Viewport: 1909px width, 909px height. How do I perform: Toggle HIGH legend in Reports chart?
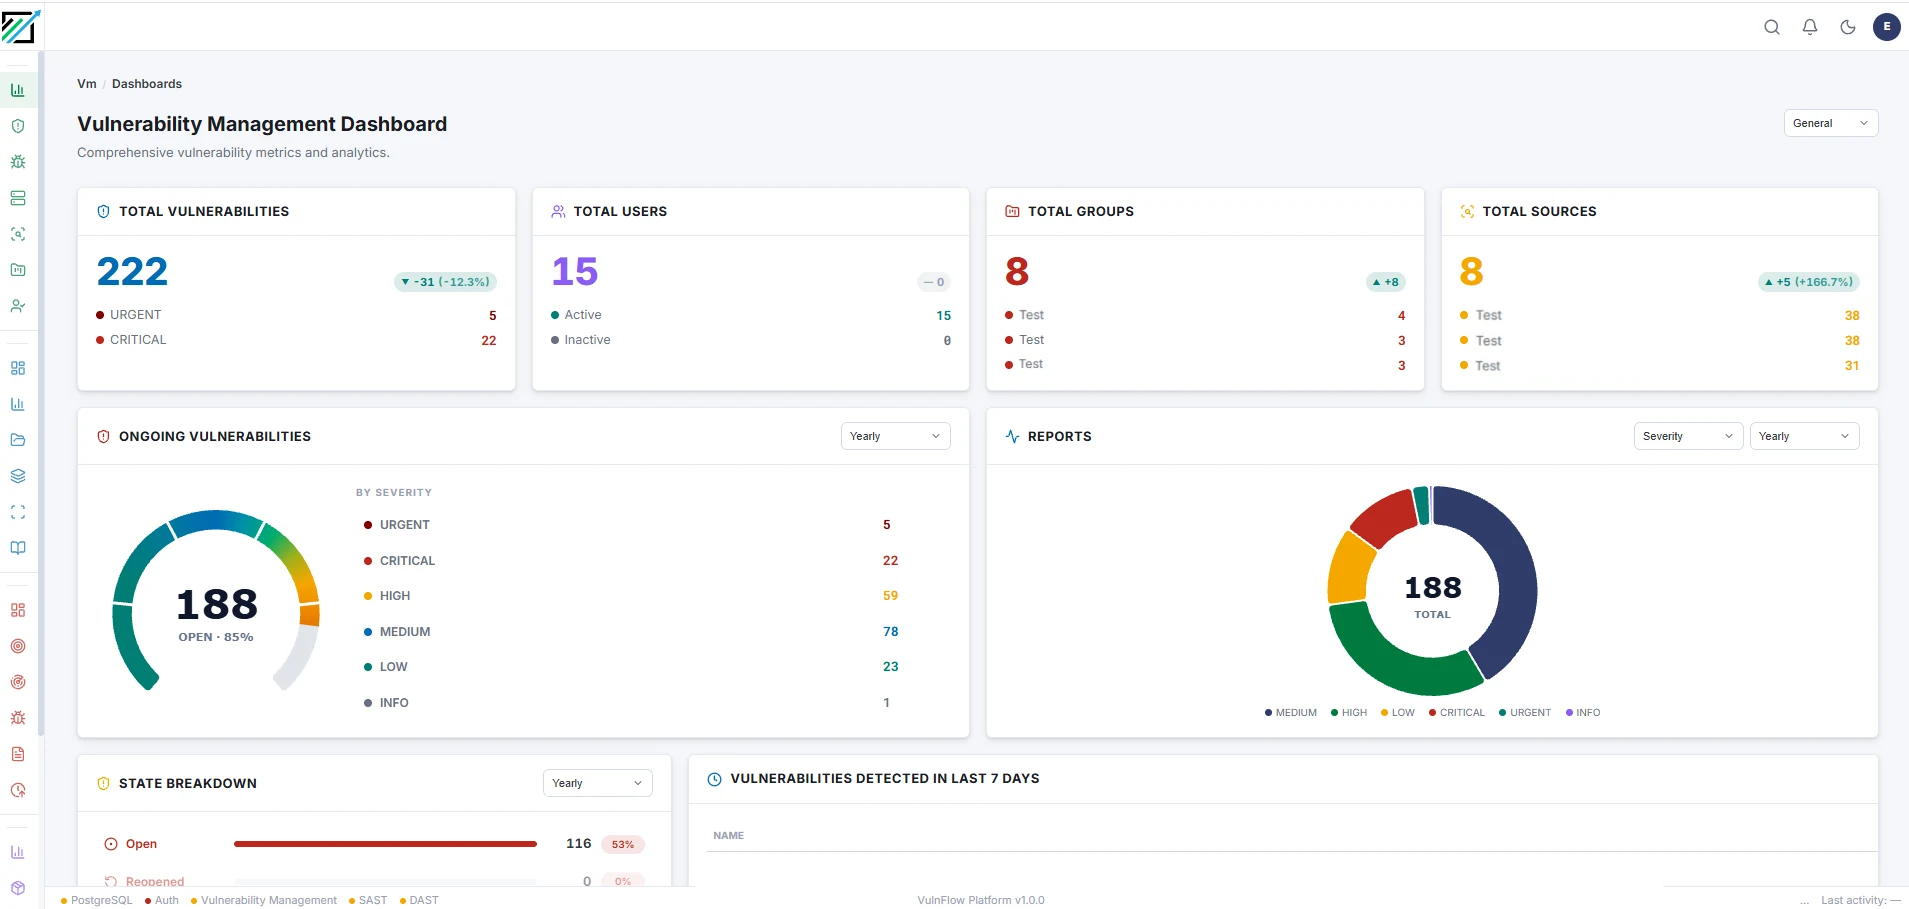pyautogui.click(x=1349, y=713)
